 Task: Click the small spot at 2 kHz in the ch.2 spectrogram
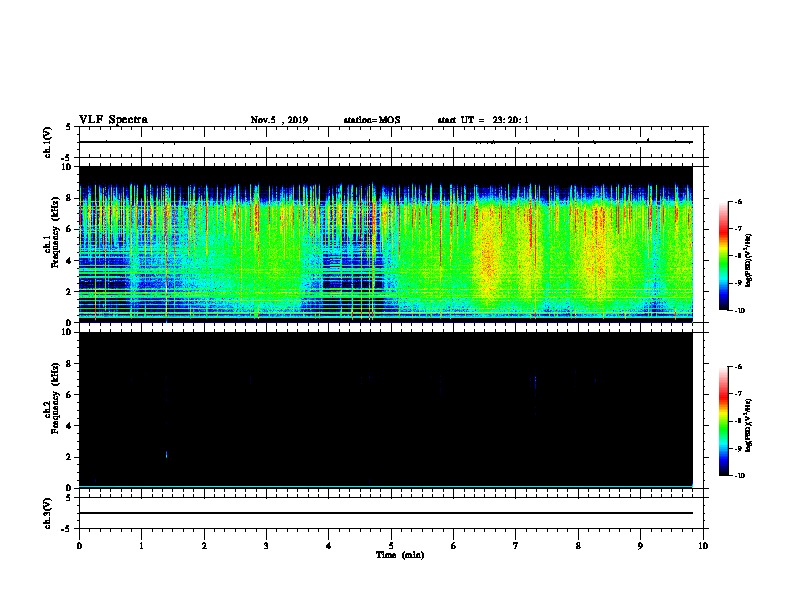pos(166,455)
